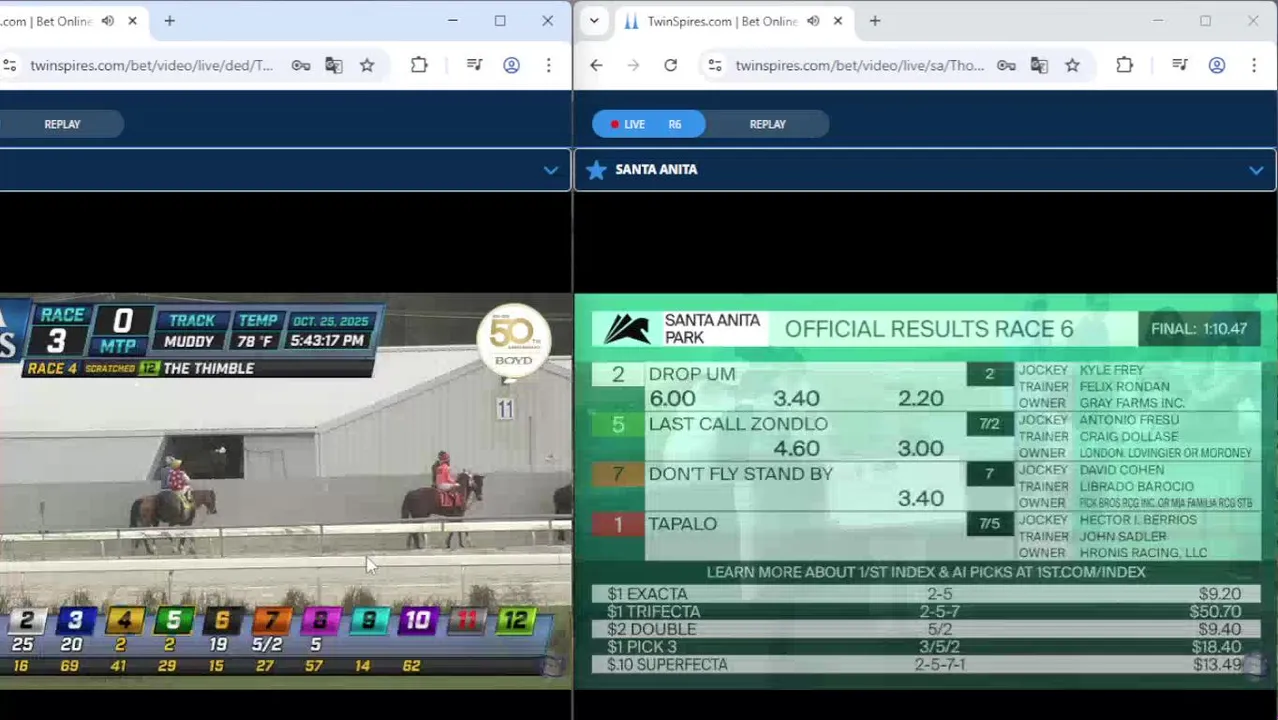Bookmark the page in right window

tap(1072, 66)
